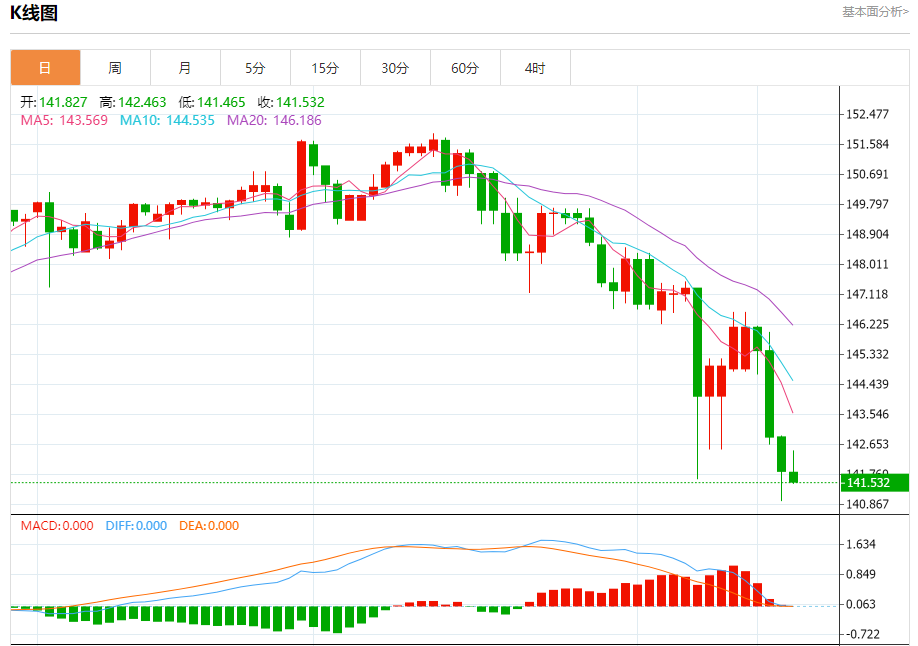
Task: Open the 5分 interval tab
Action: coord(255,68)
